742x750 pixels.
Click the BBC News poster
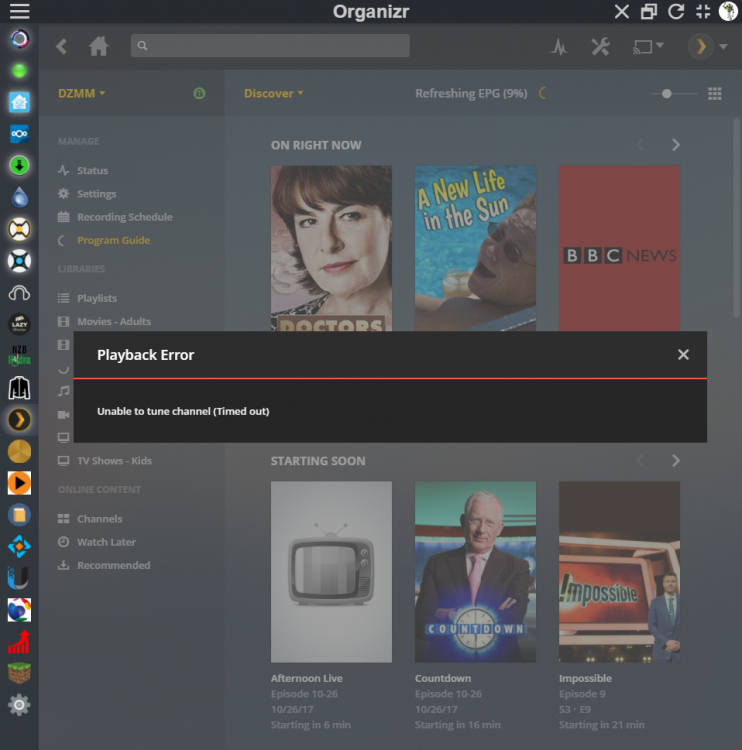point(619,248)
